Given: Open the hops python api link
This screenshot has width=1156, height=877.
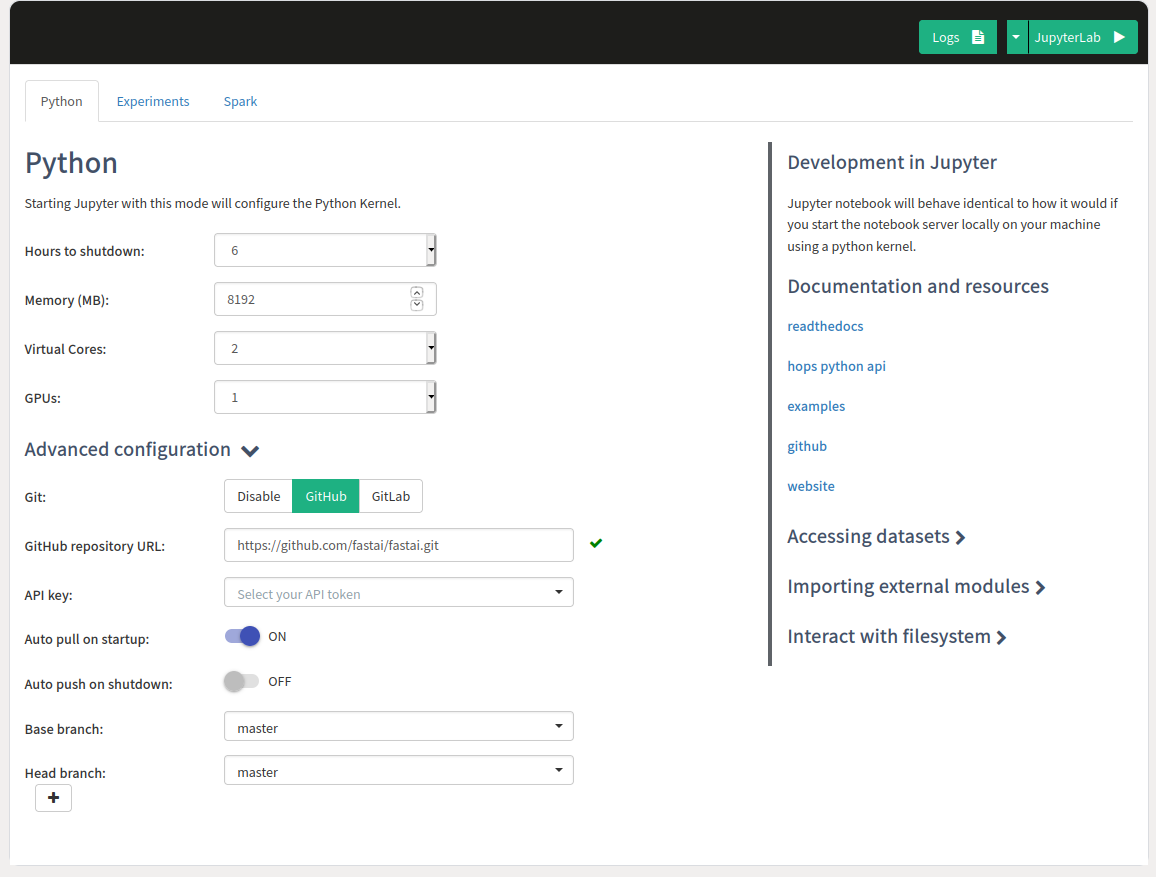Looking at the screenshot, I should (836, 366).
